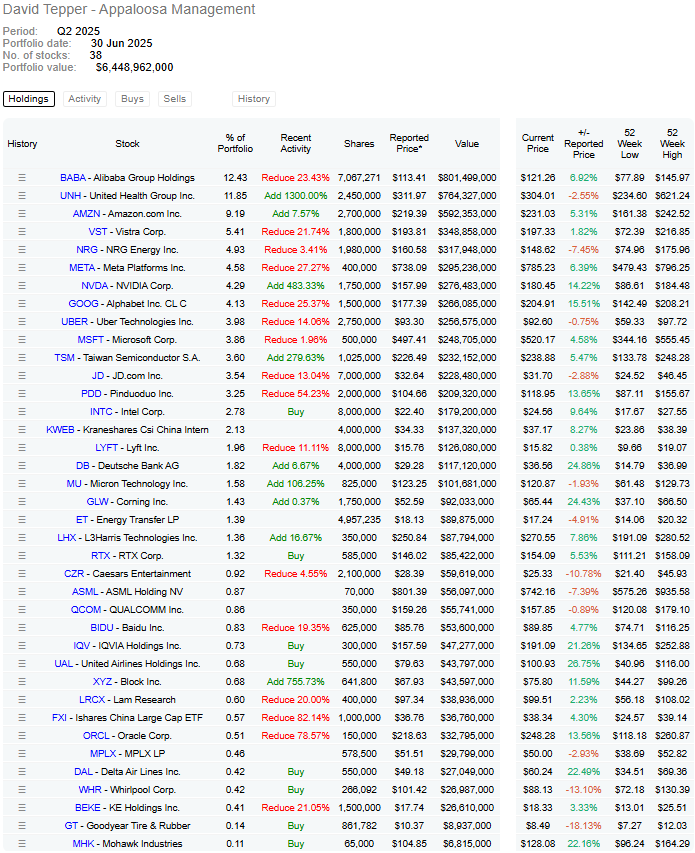Open MPLX - MPLX LP link
The width and height of the screenshot is (695, 853).
(x=127, y=753)
